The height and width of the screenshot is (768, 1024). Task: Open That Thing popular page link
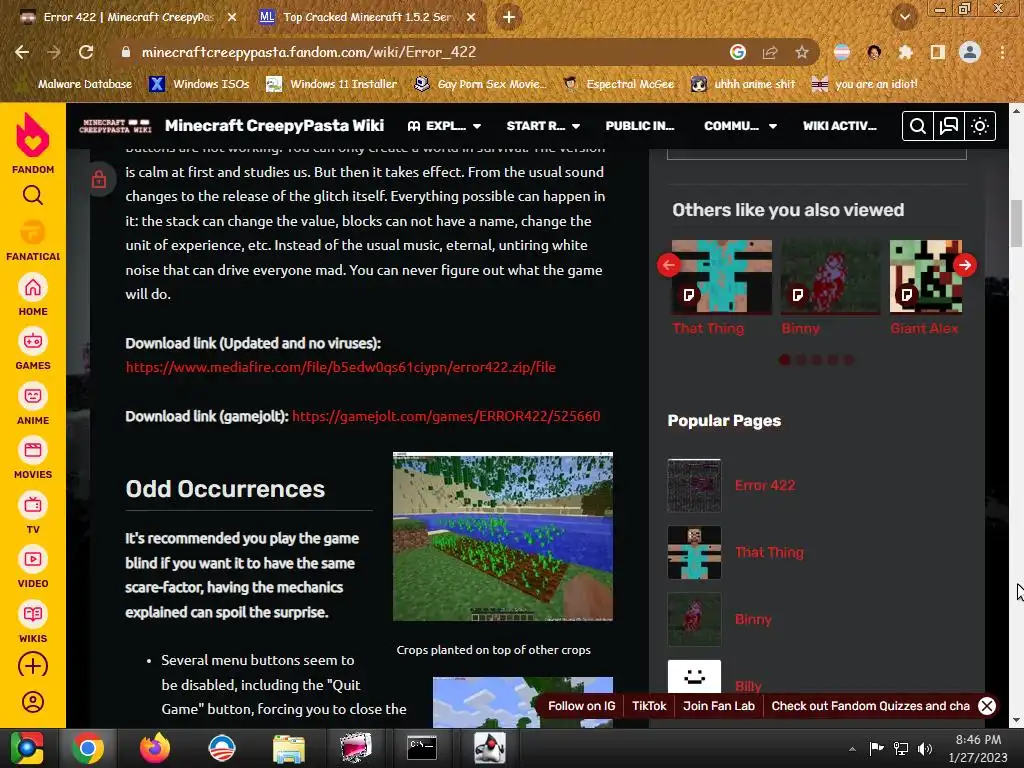click(769, 552)
